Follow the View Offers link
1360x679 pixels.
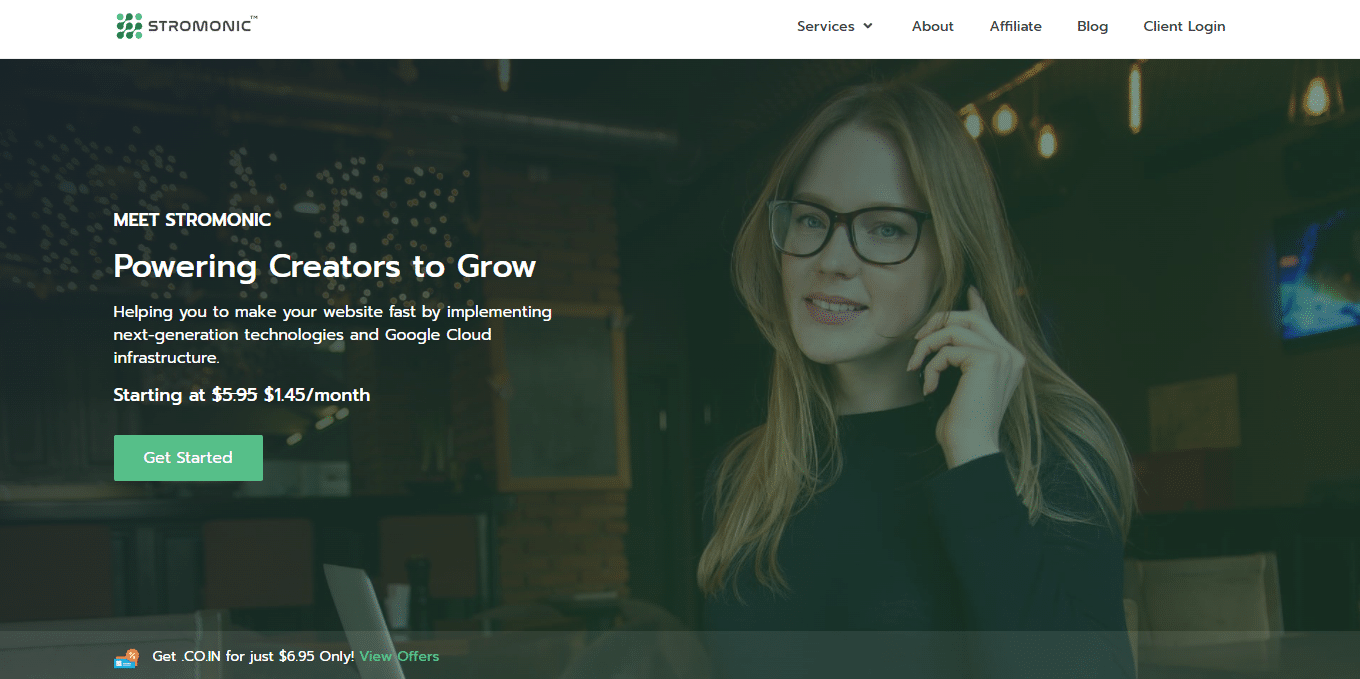(399, 656)
